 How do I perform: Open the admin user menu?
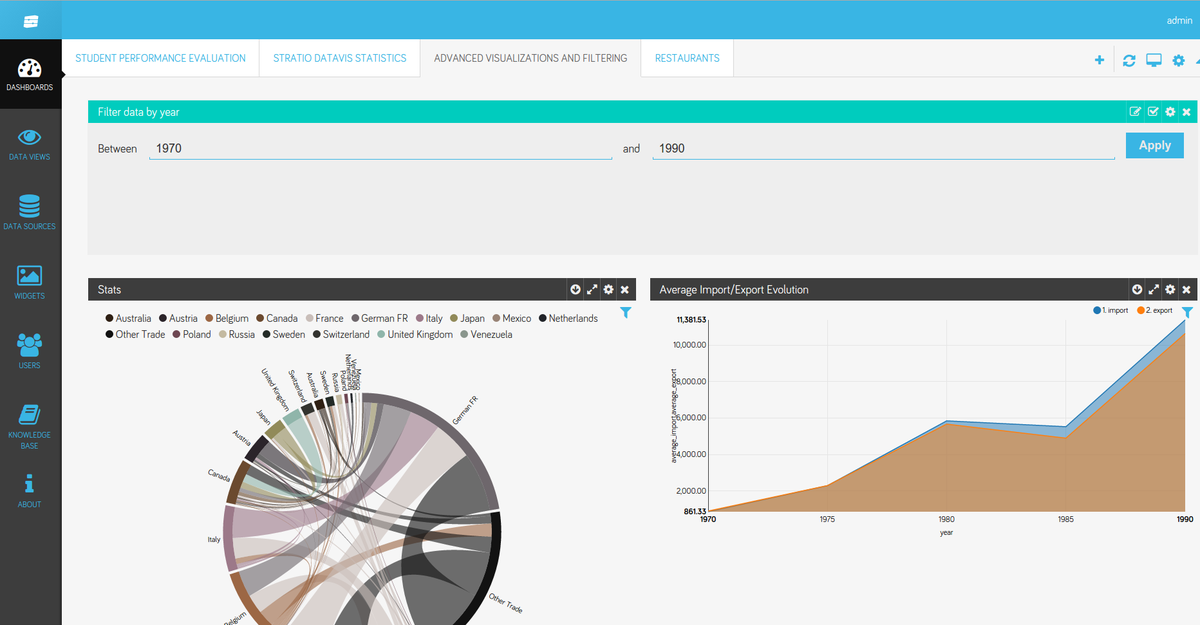pyautogui.click(x=1178, y=20)
